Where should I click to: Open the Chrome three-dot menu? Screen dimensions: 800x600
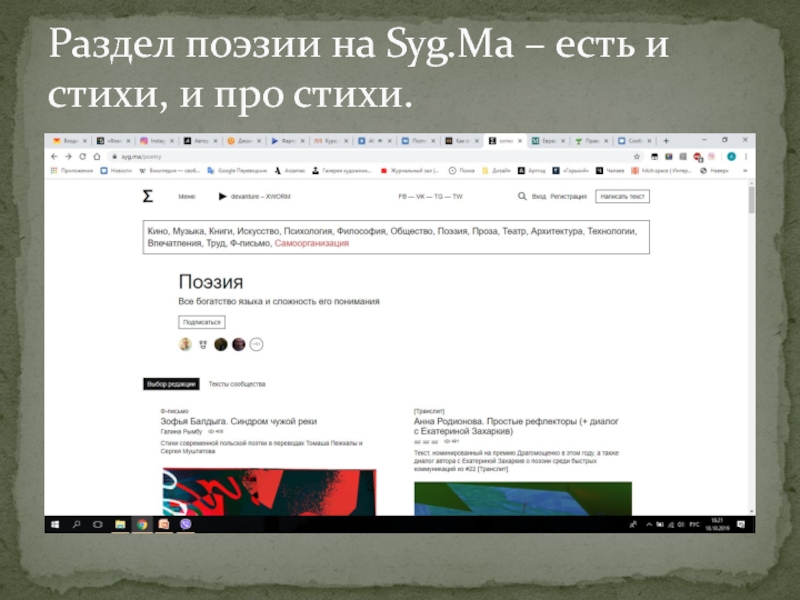tap(745, 157)
